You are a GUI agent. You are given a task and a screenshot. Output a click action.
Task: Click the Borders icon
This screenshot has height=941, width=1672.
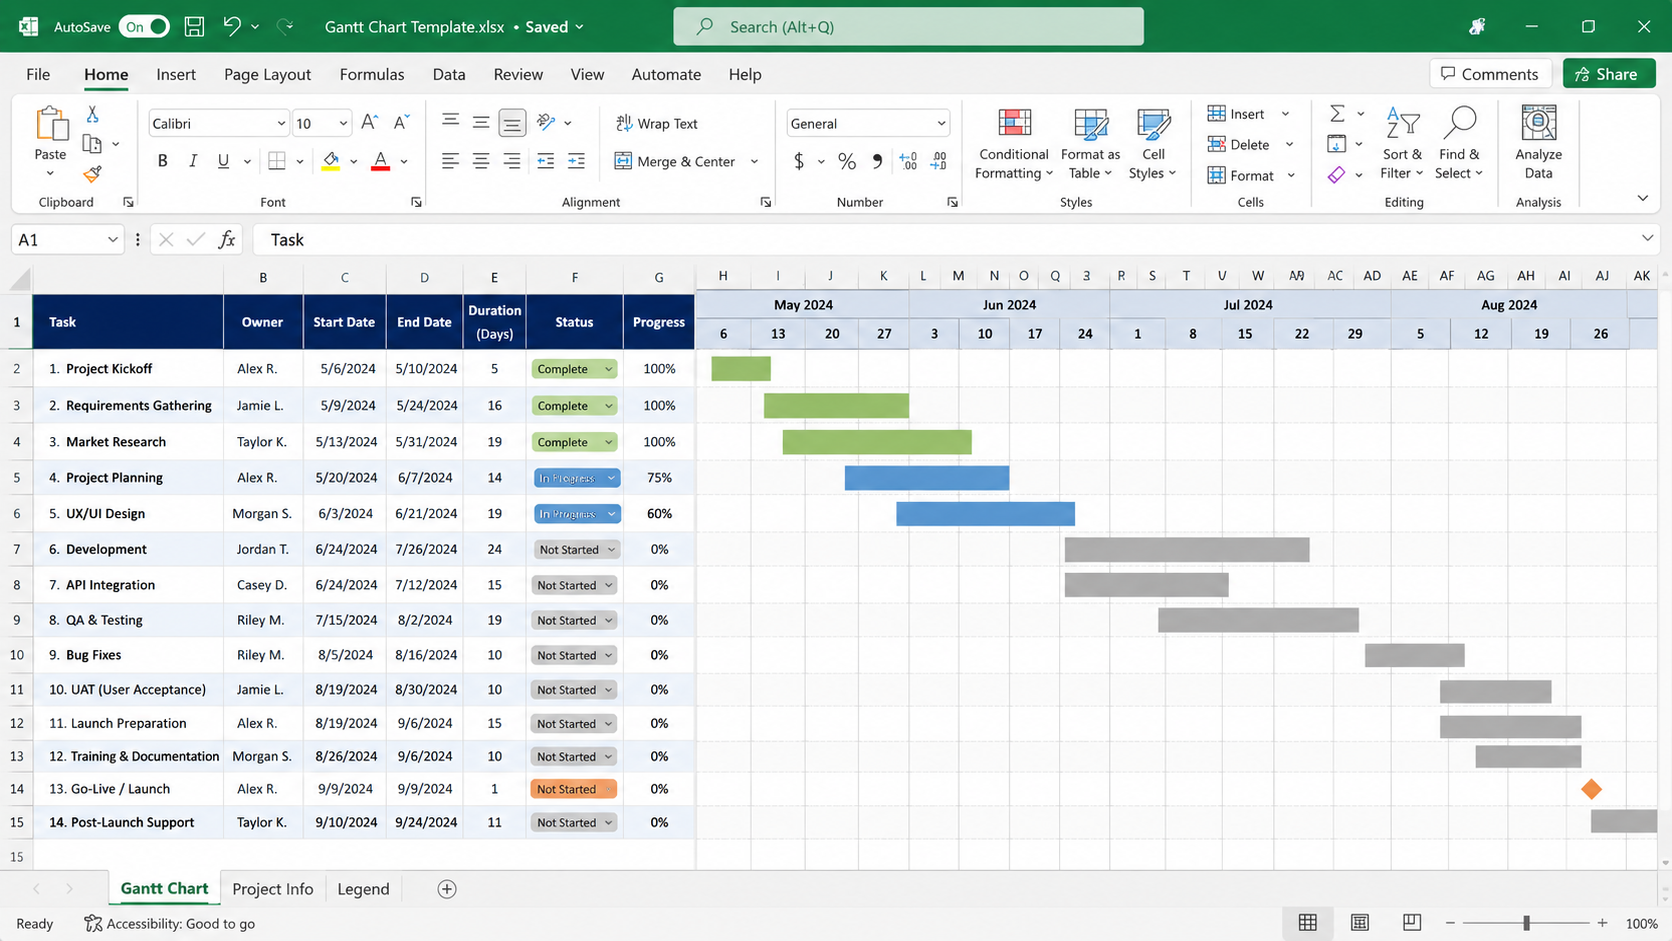click(x=277, y=161)
